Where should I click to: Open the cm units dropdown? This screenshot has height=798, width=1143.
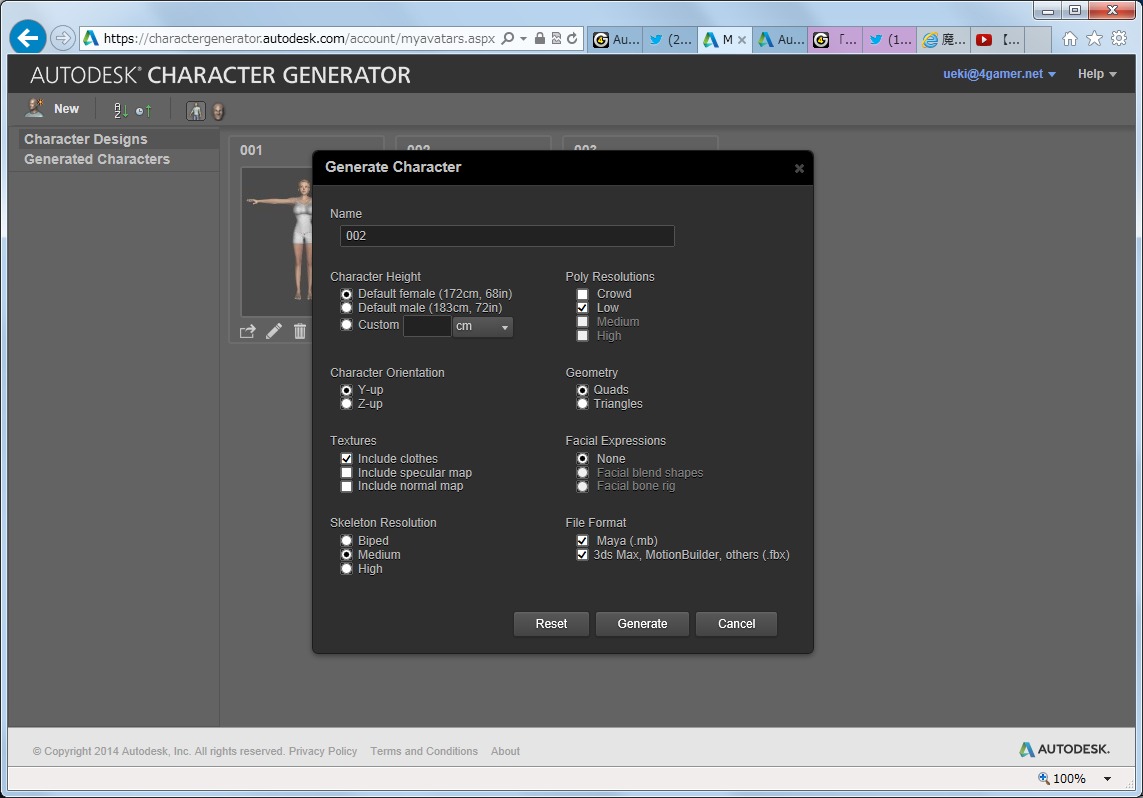tap(483, 326)
